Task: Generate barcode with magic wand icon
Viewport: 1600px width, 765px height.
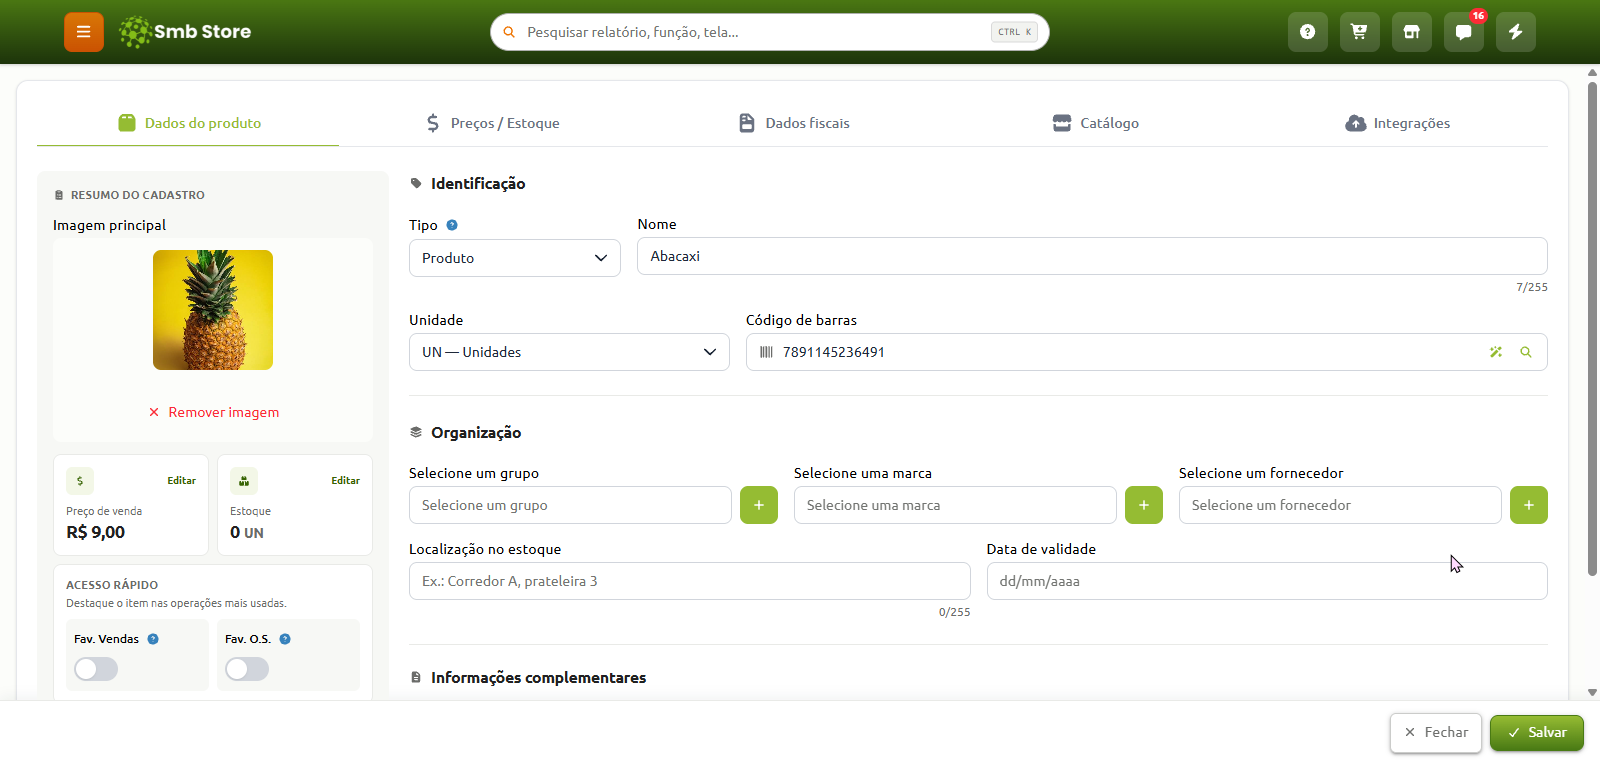Action: 1496,352
